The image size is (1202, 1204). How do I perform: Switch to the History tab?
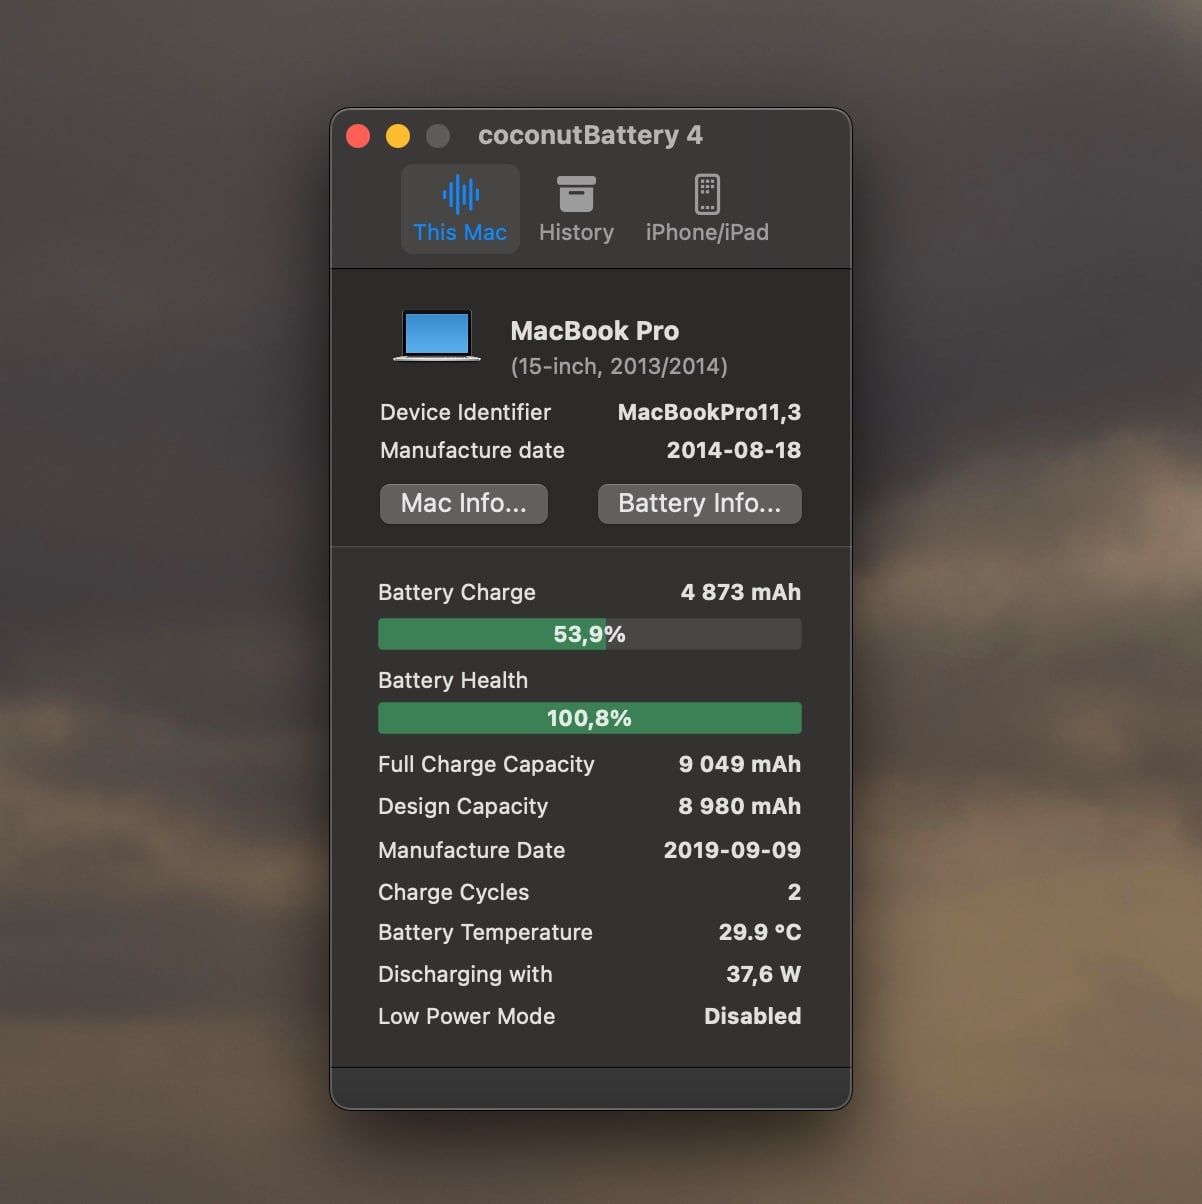click(576, 209)
